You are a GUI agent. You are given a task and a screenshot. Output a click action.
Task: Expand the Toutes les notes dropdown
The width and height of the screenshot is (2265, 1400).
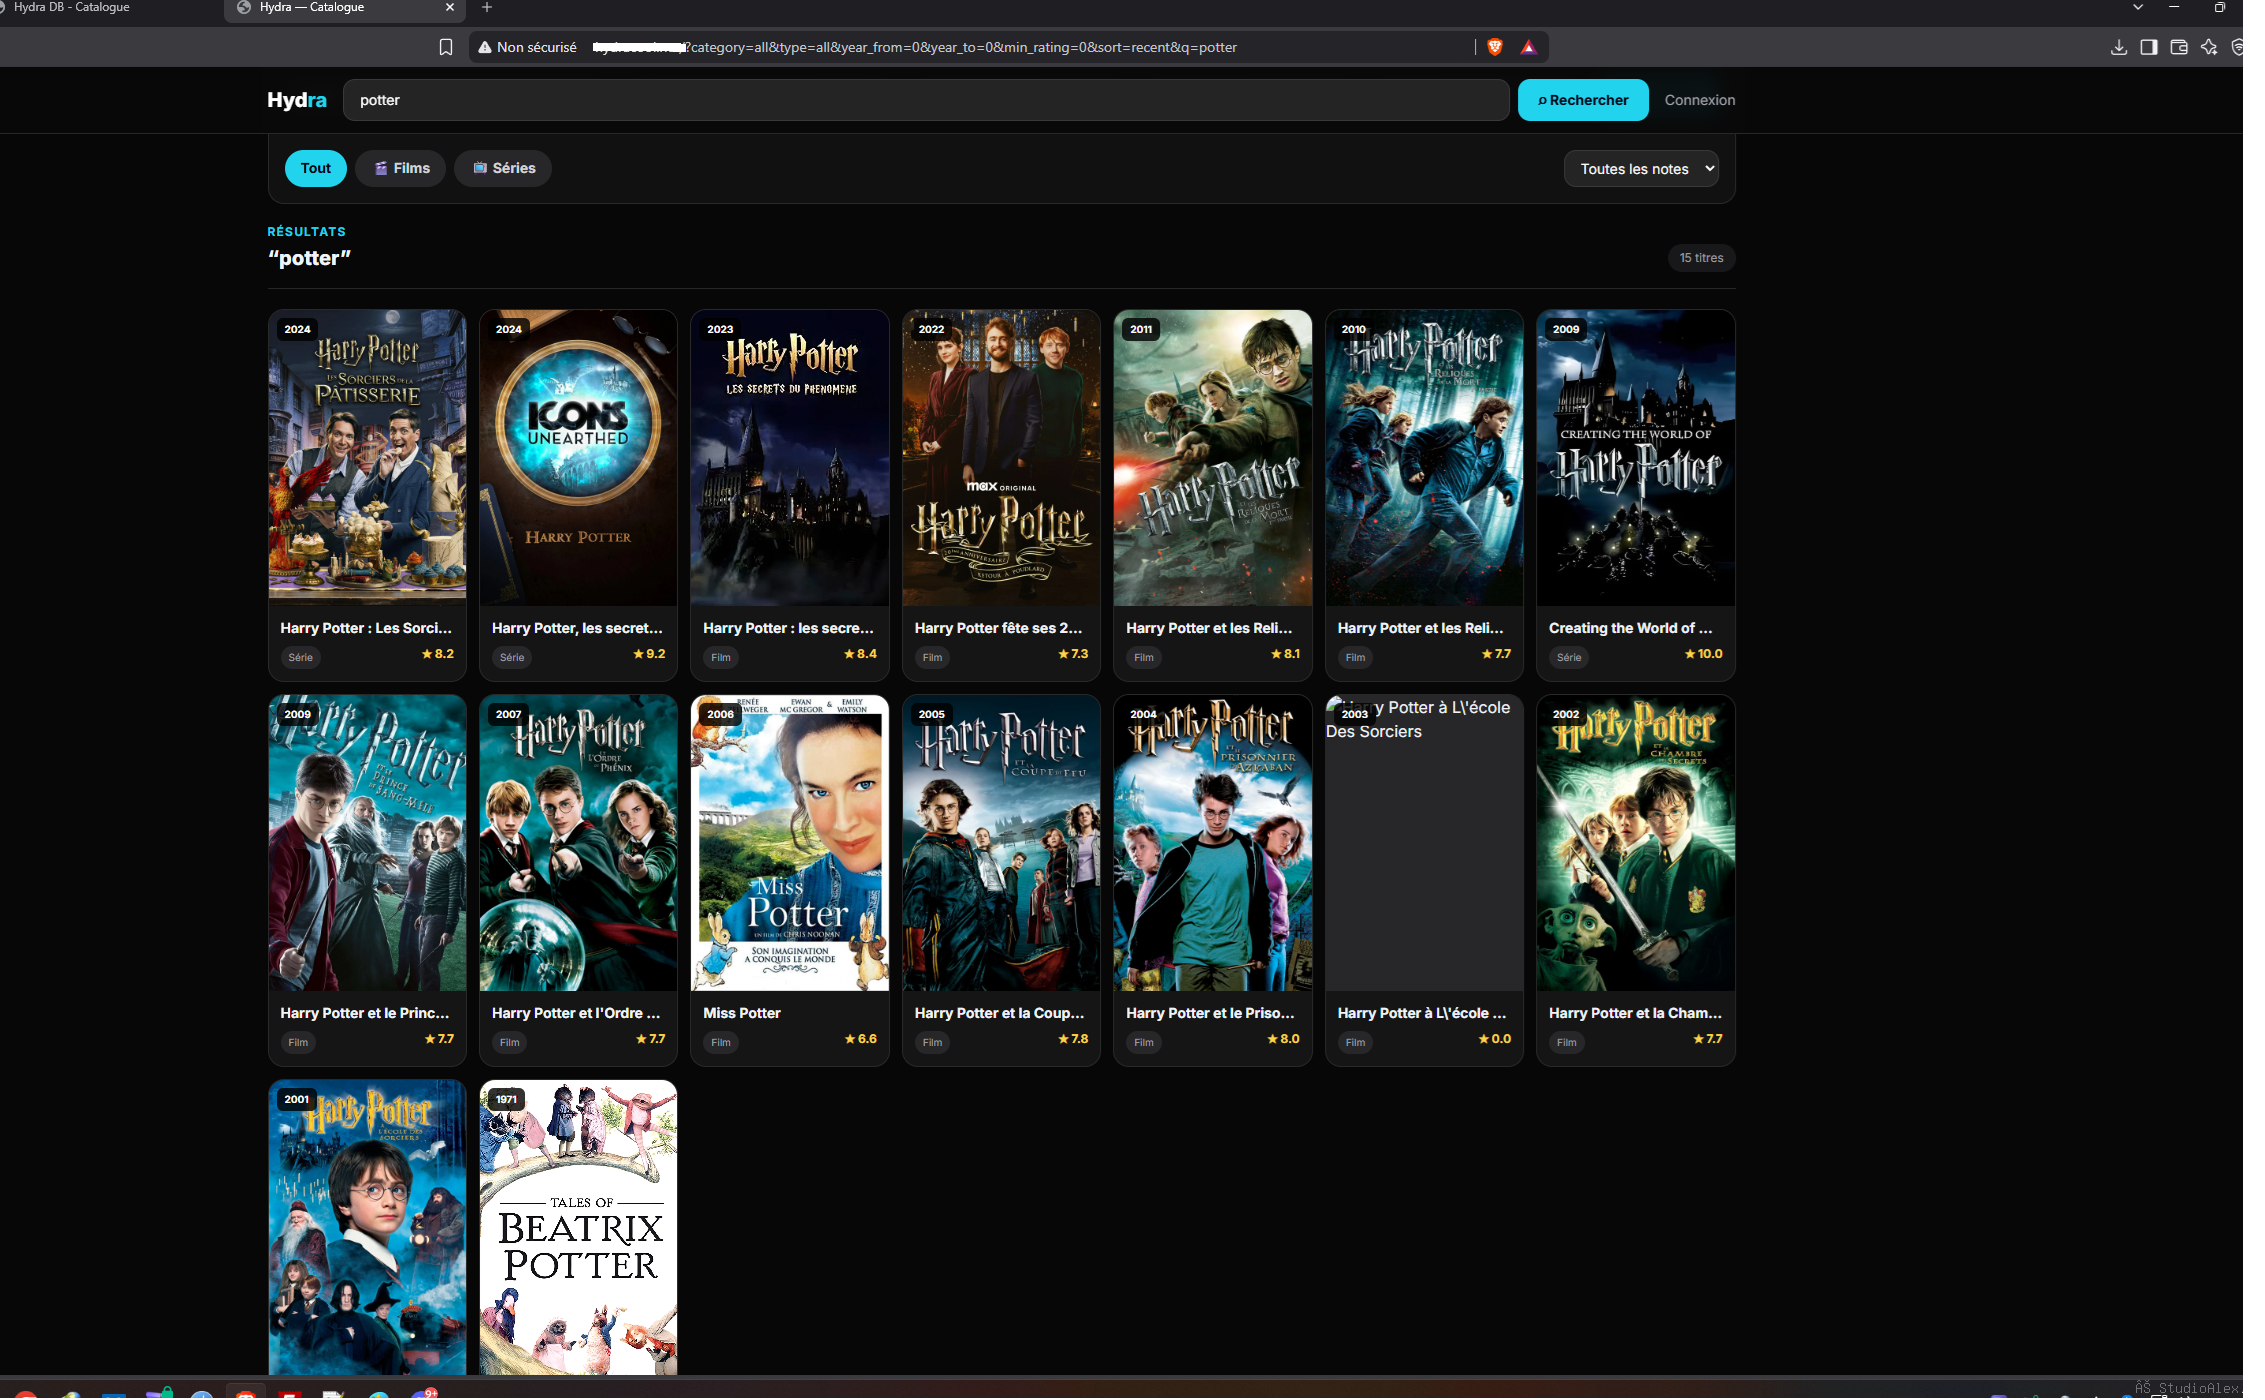pyautogui.click(x=1641, y=169)
